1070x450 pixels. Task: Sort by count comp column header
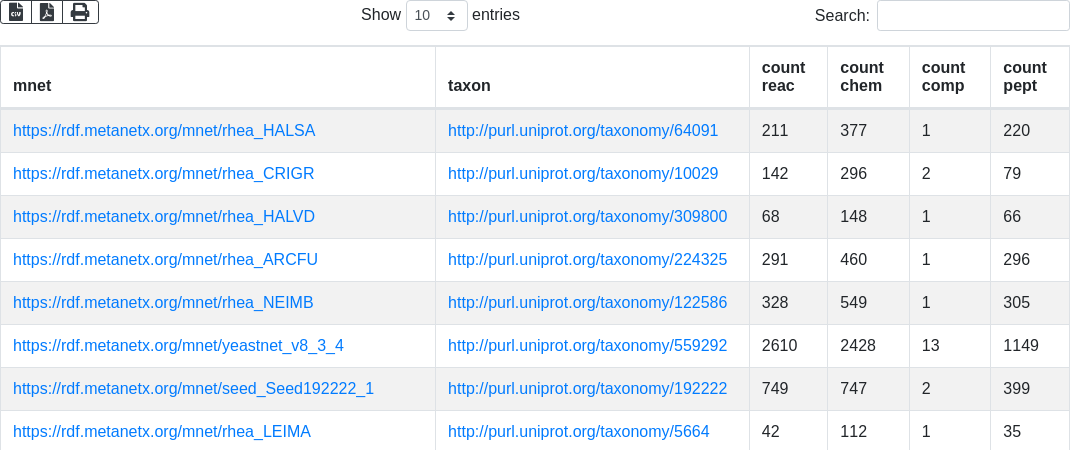pyautogui.click(x=943, y=77)
